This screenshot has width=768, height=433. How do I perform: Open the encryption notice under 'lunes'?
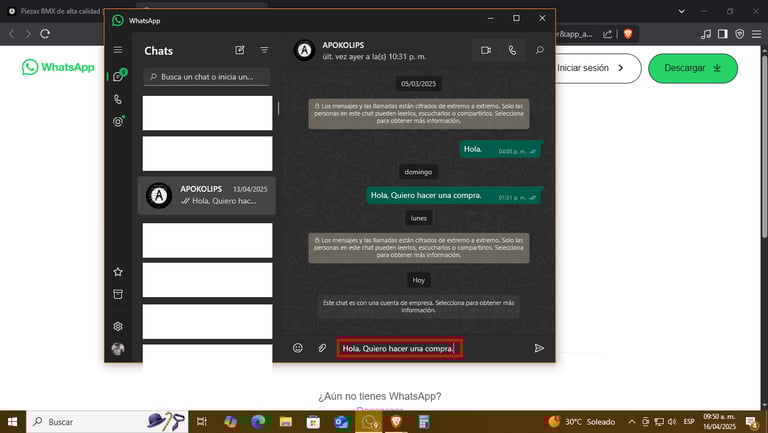[419, 248]
